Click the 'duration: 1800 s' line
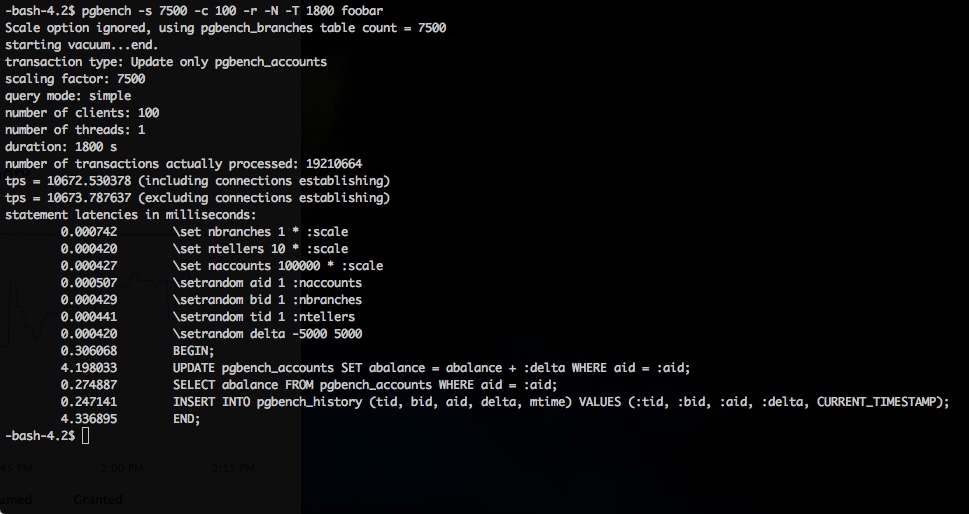 61,147
